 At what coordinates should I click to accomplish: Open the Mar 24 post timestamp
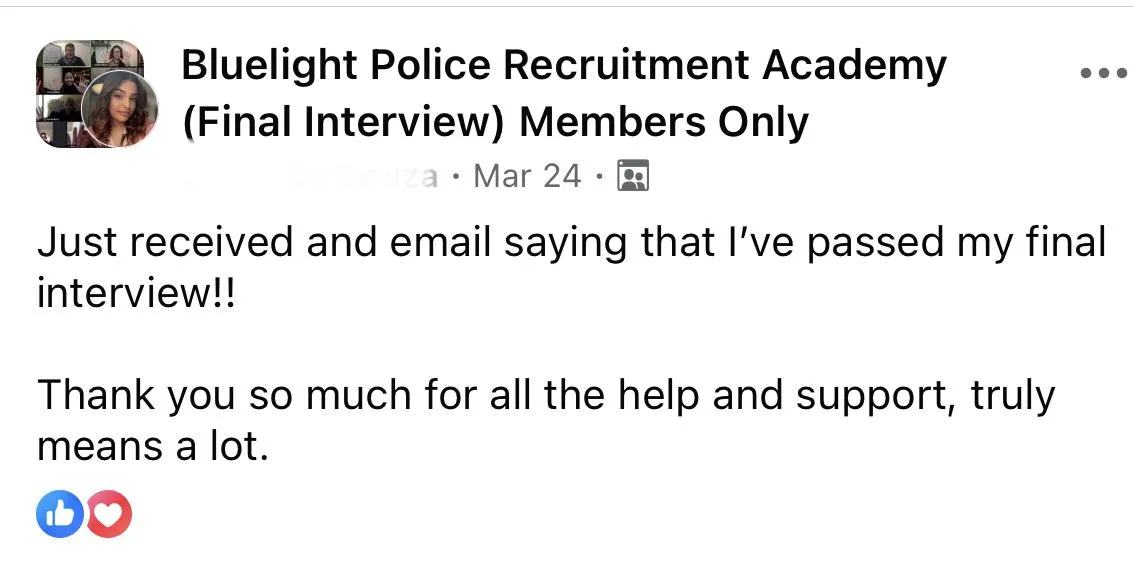pos(527,175)
